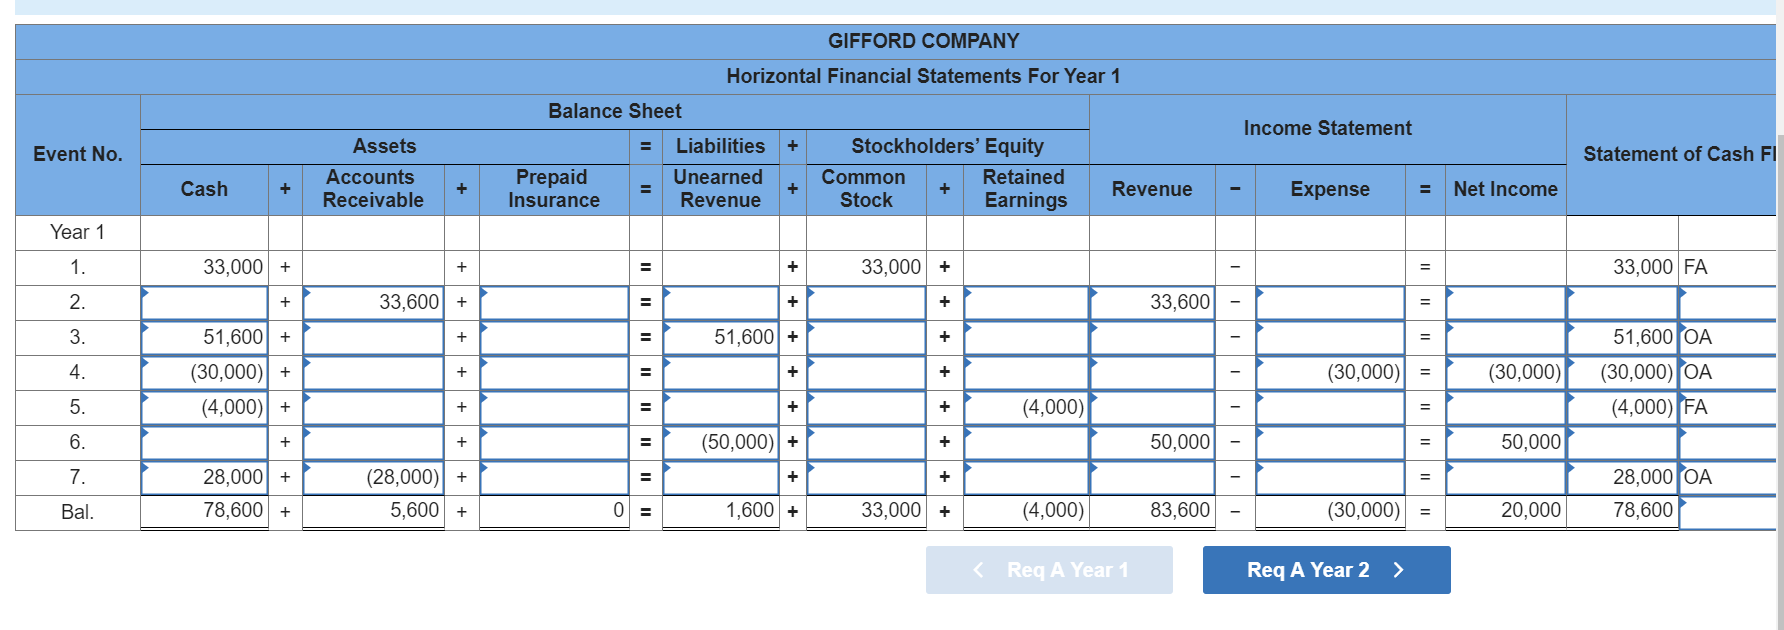Select Prepaid Insurance cell in event 2
This screenshot has width=1784, height=630.
(554, 302)
